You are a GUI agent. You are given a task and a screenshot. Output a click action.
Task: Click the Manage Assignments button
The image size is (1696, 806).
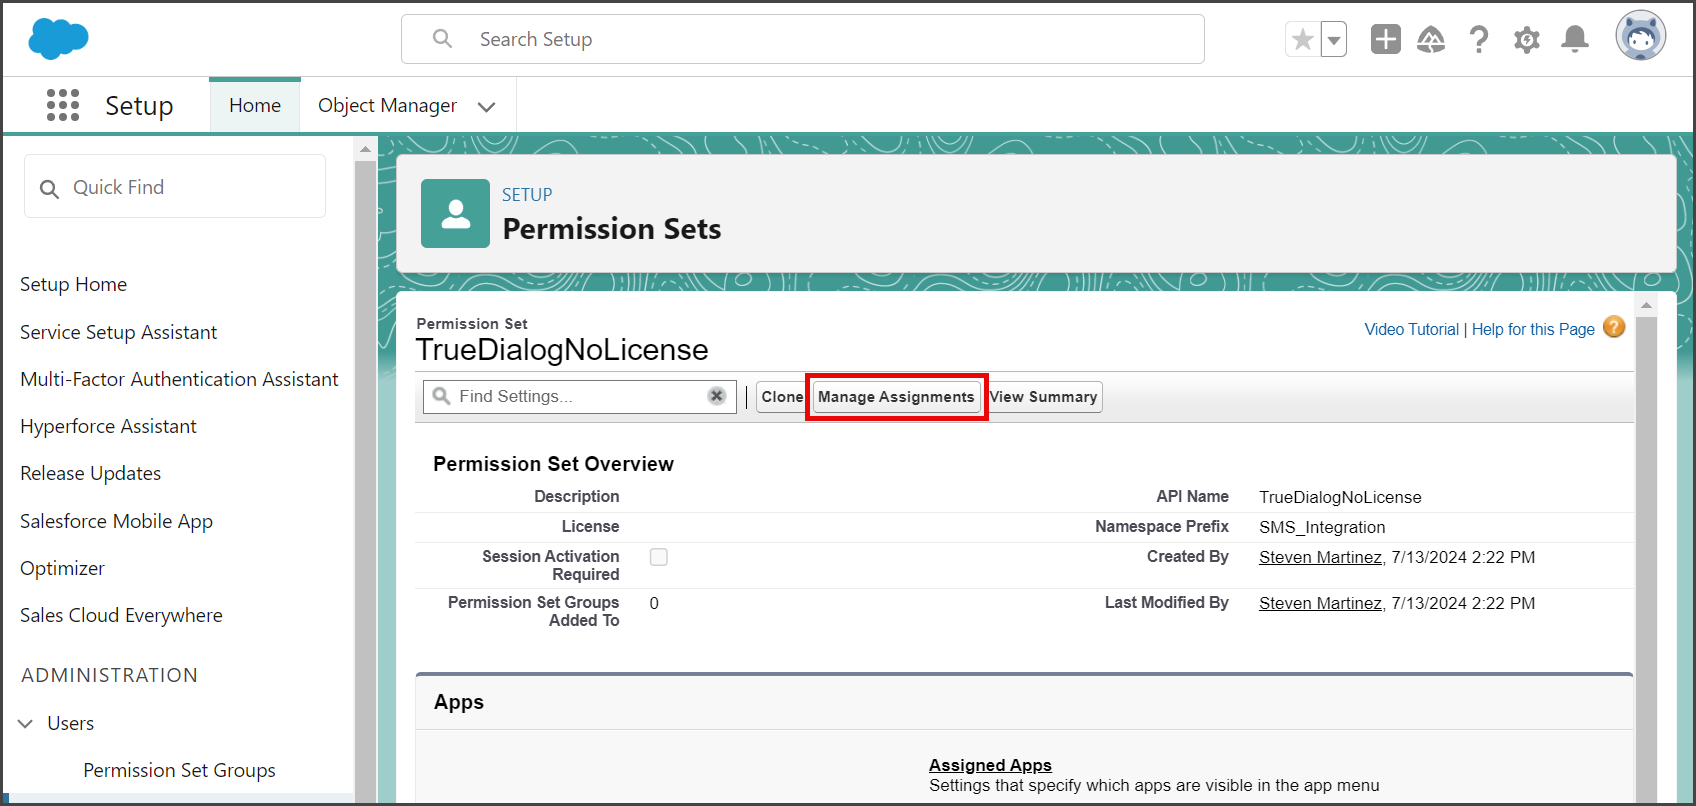coord(896,397)
